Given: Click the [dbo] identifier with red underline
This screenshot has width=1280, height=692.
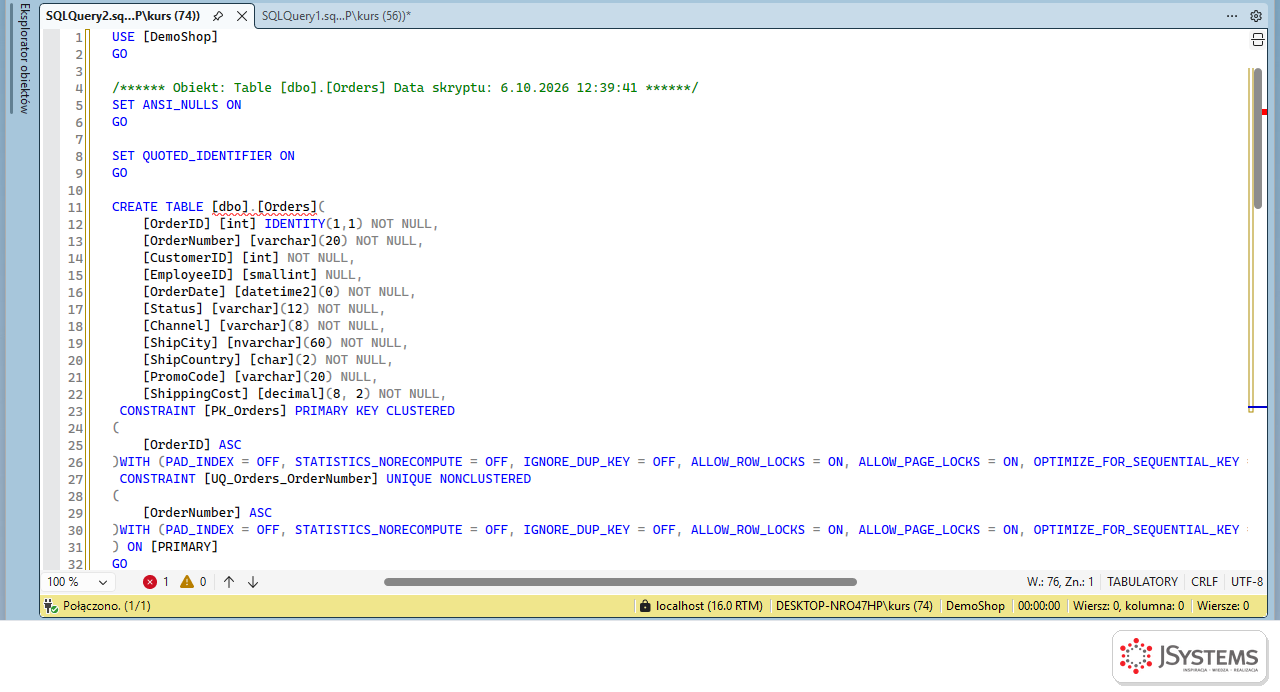Looking at the screenshot, I should [230, 207].
